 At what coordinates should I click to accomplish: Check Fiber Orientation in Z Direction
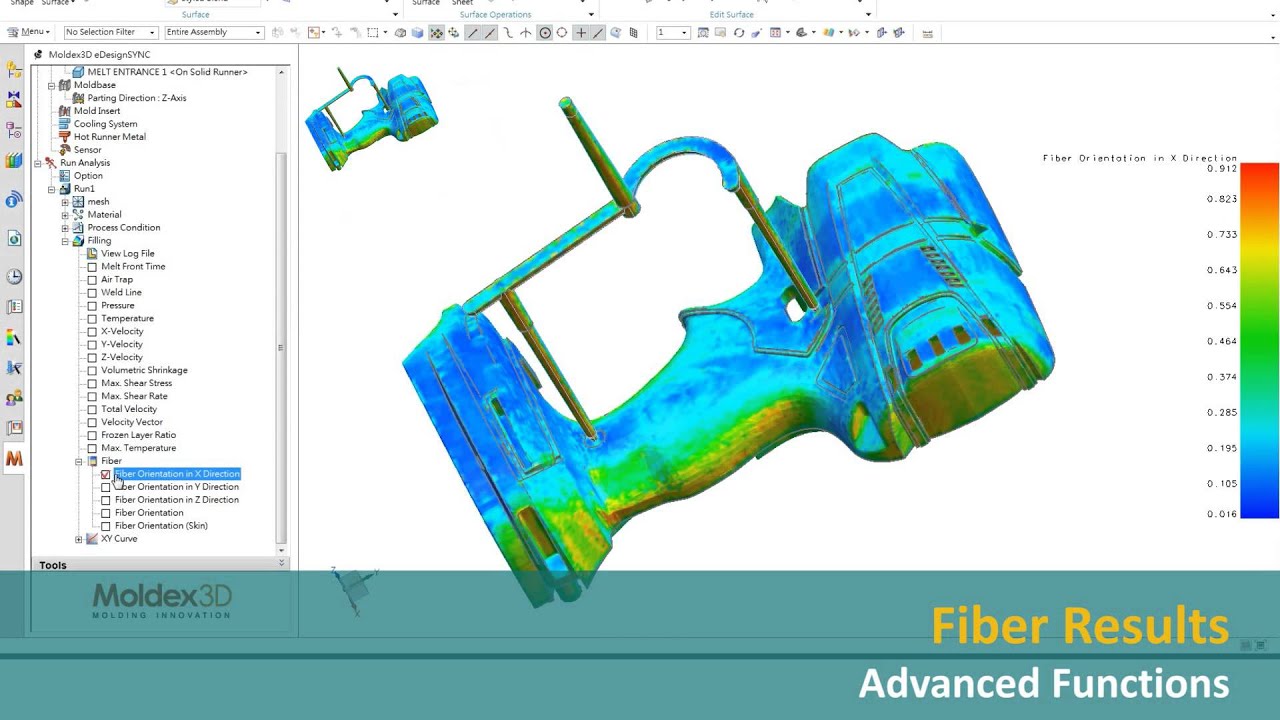(x=106, y=500)
